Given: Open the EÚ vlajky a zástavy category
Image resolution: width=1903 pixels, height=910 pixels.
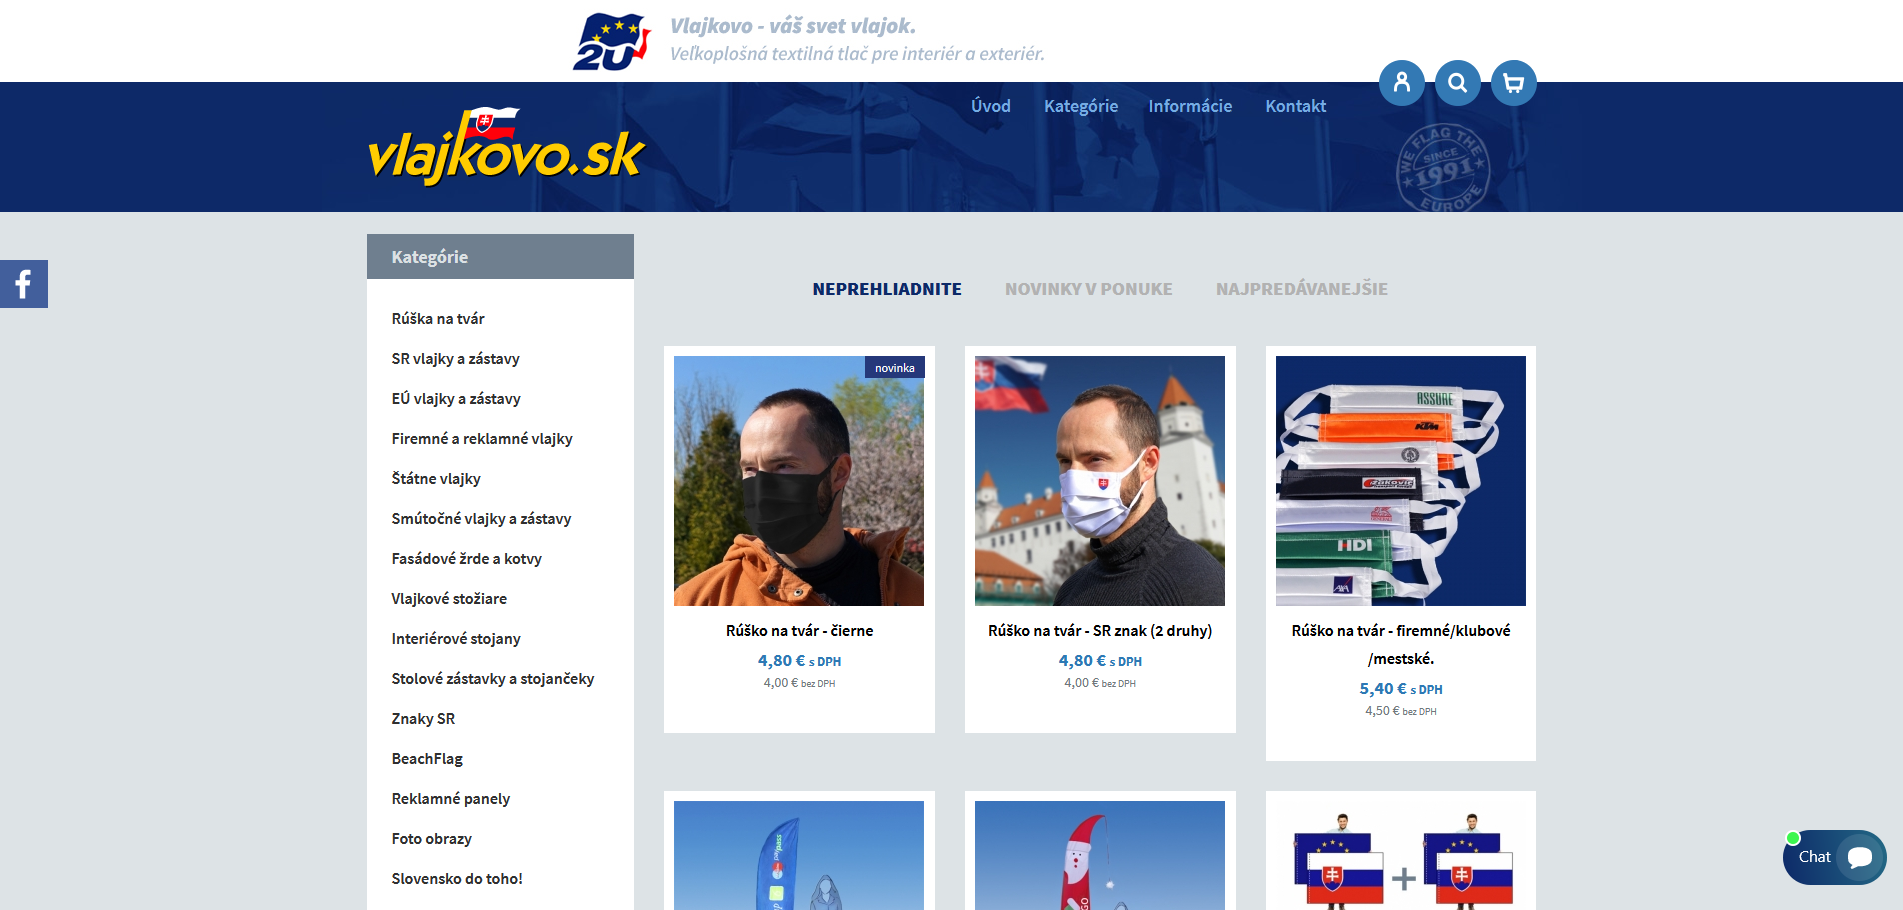Looking at the screenshot, I should tap(456, 398).
